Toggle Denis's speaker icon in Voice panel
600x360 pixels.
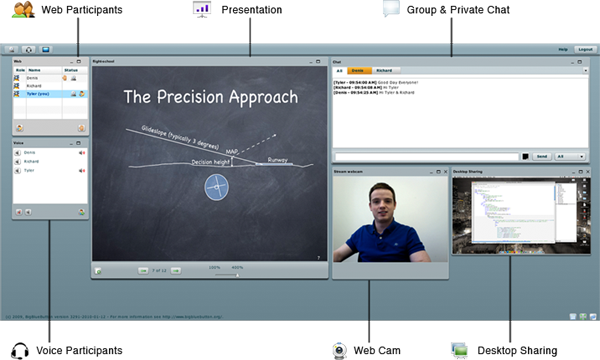pyautogui.click(x=18, y=153)
